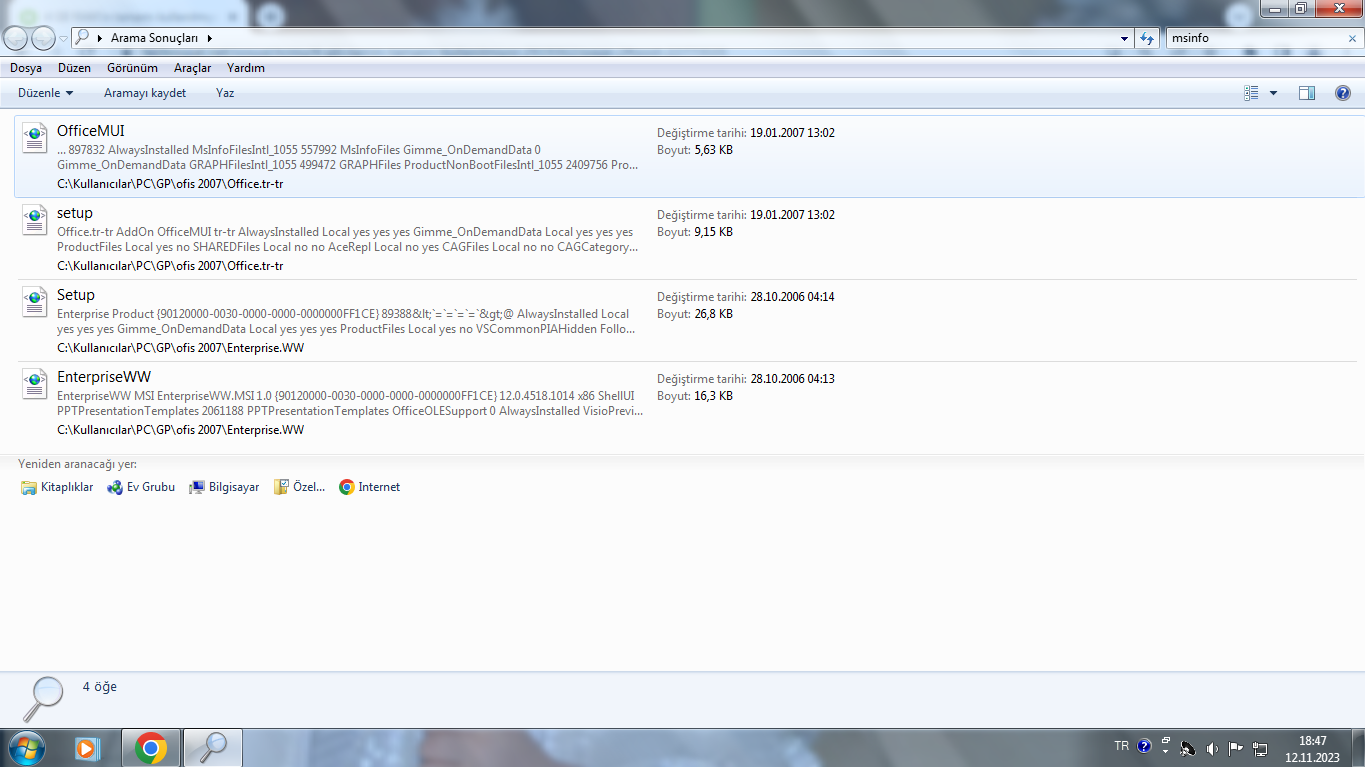Launch Windows Media Player from the taskbar

(88, 747)
